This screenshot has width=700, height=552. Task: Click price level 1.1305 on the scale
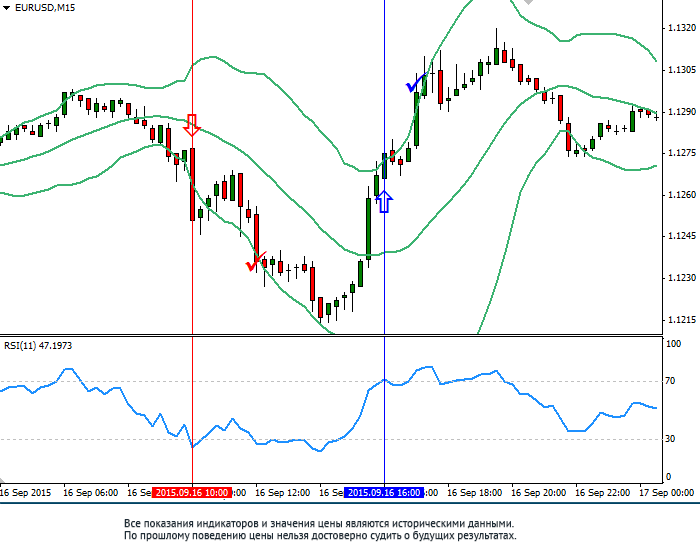point(682,70)
